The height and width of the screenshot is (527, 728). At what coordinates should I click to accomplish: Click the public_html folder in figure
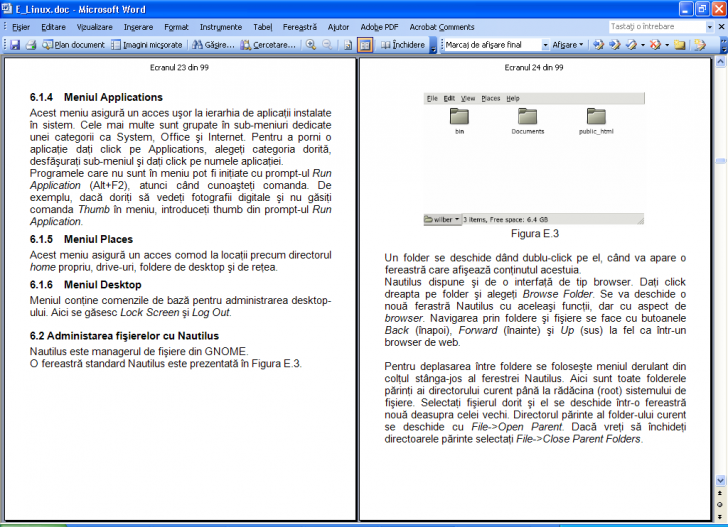click(596, 120)
